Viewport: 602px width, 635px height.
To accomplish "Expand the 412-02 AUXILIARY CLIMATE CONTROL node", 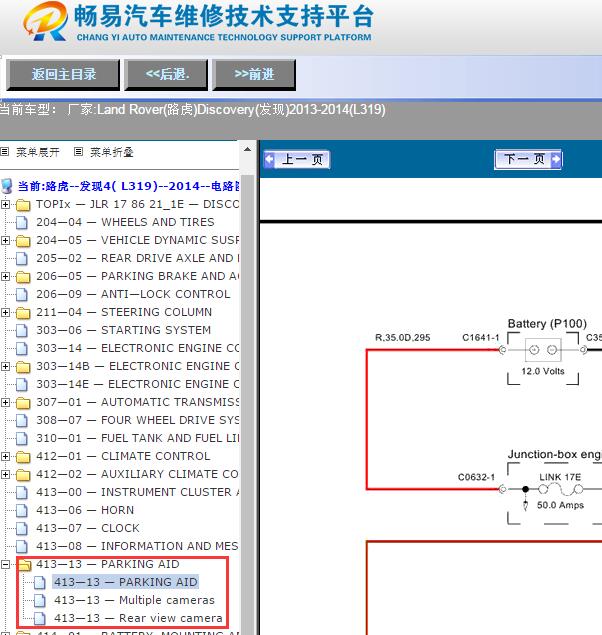I will pyautogui.click(x=5, y=474).
